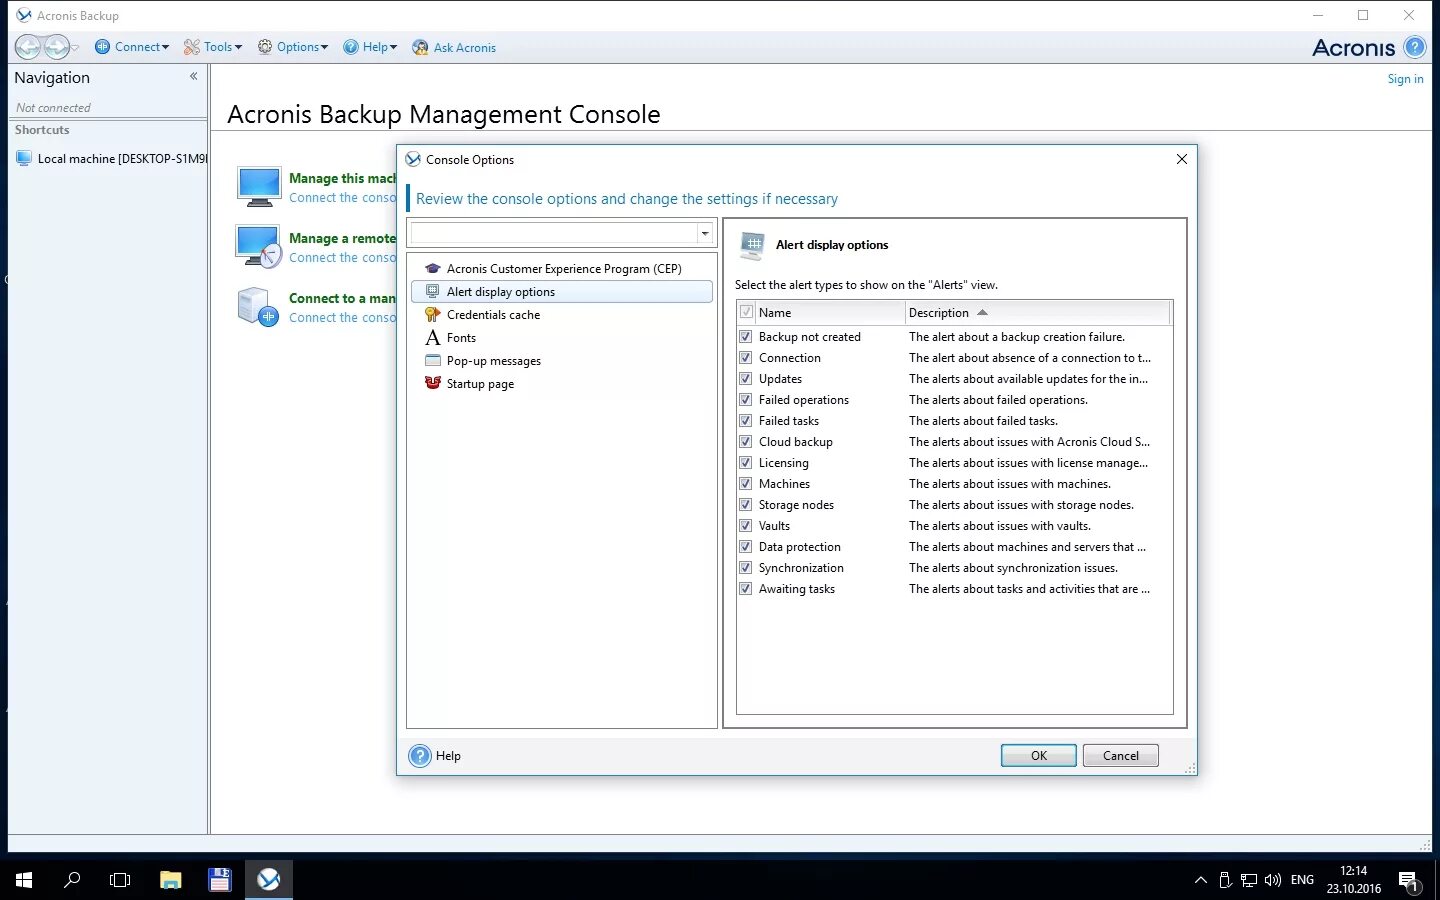Image resolution: width=1440 pixels, height=900 pixels.
Task: Click the Alert display options header icon
Action: (753, 245)
